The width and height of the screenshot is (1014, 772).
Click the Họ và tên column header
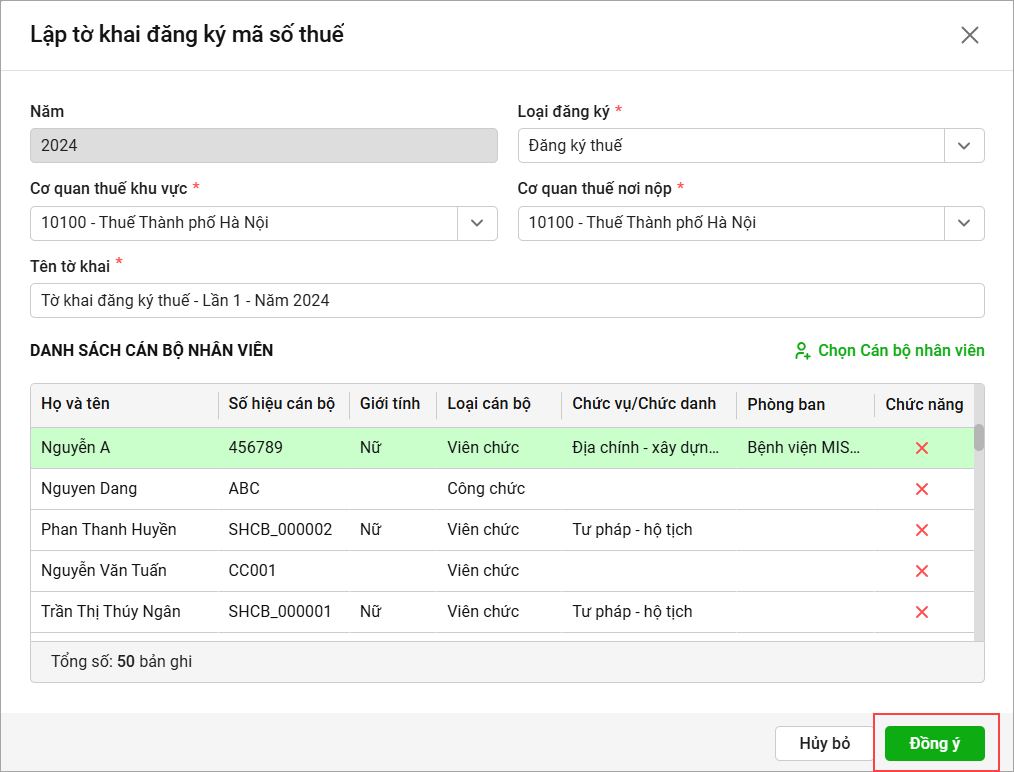(x=76, y=405)
